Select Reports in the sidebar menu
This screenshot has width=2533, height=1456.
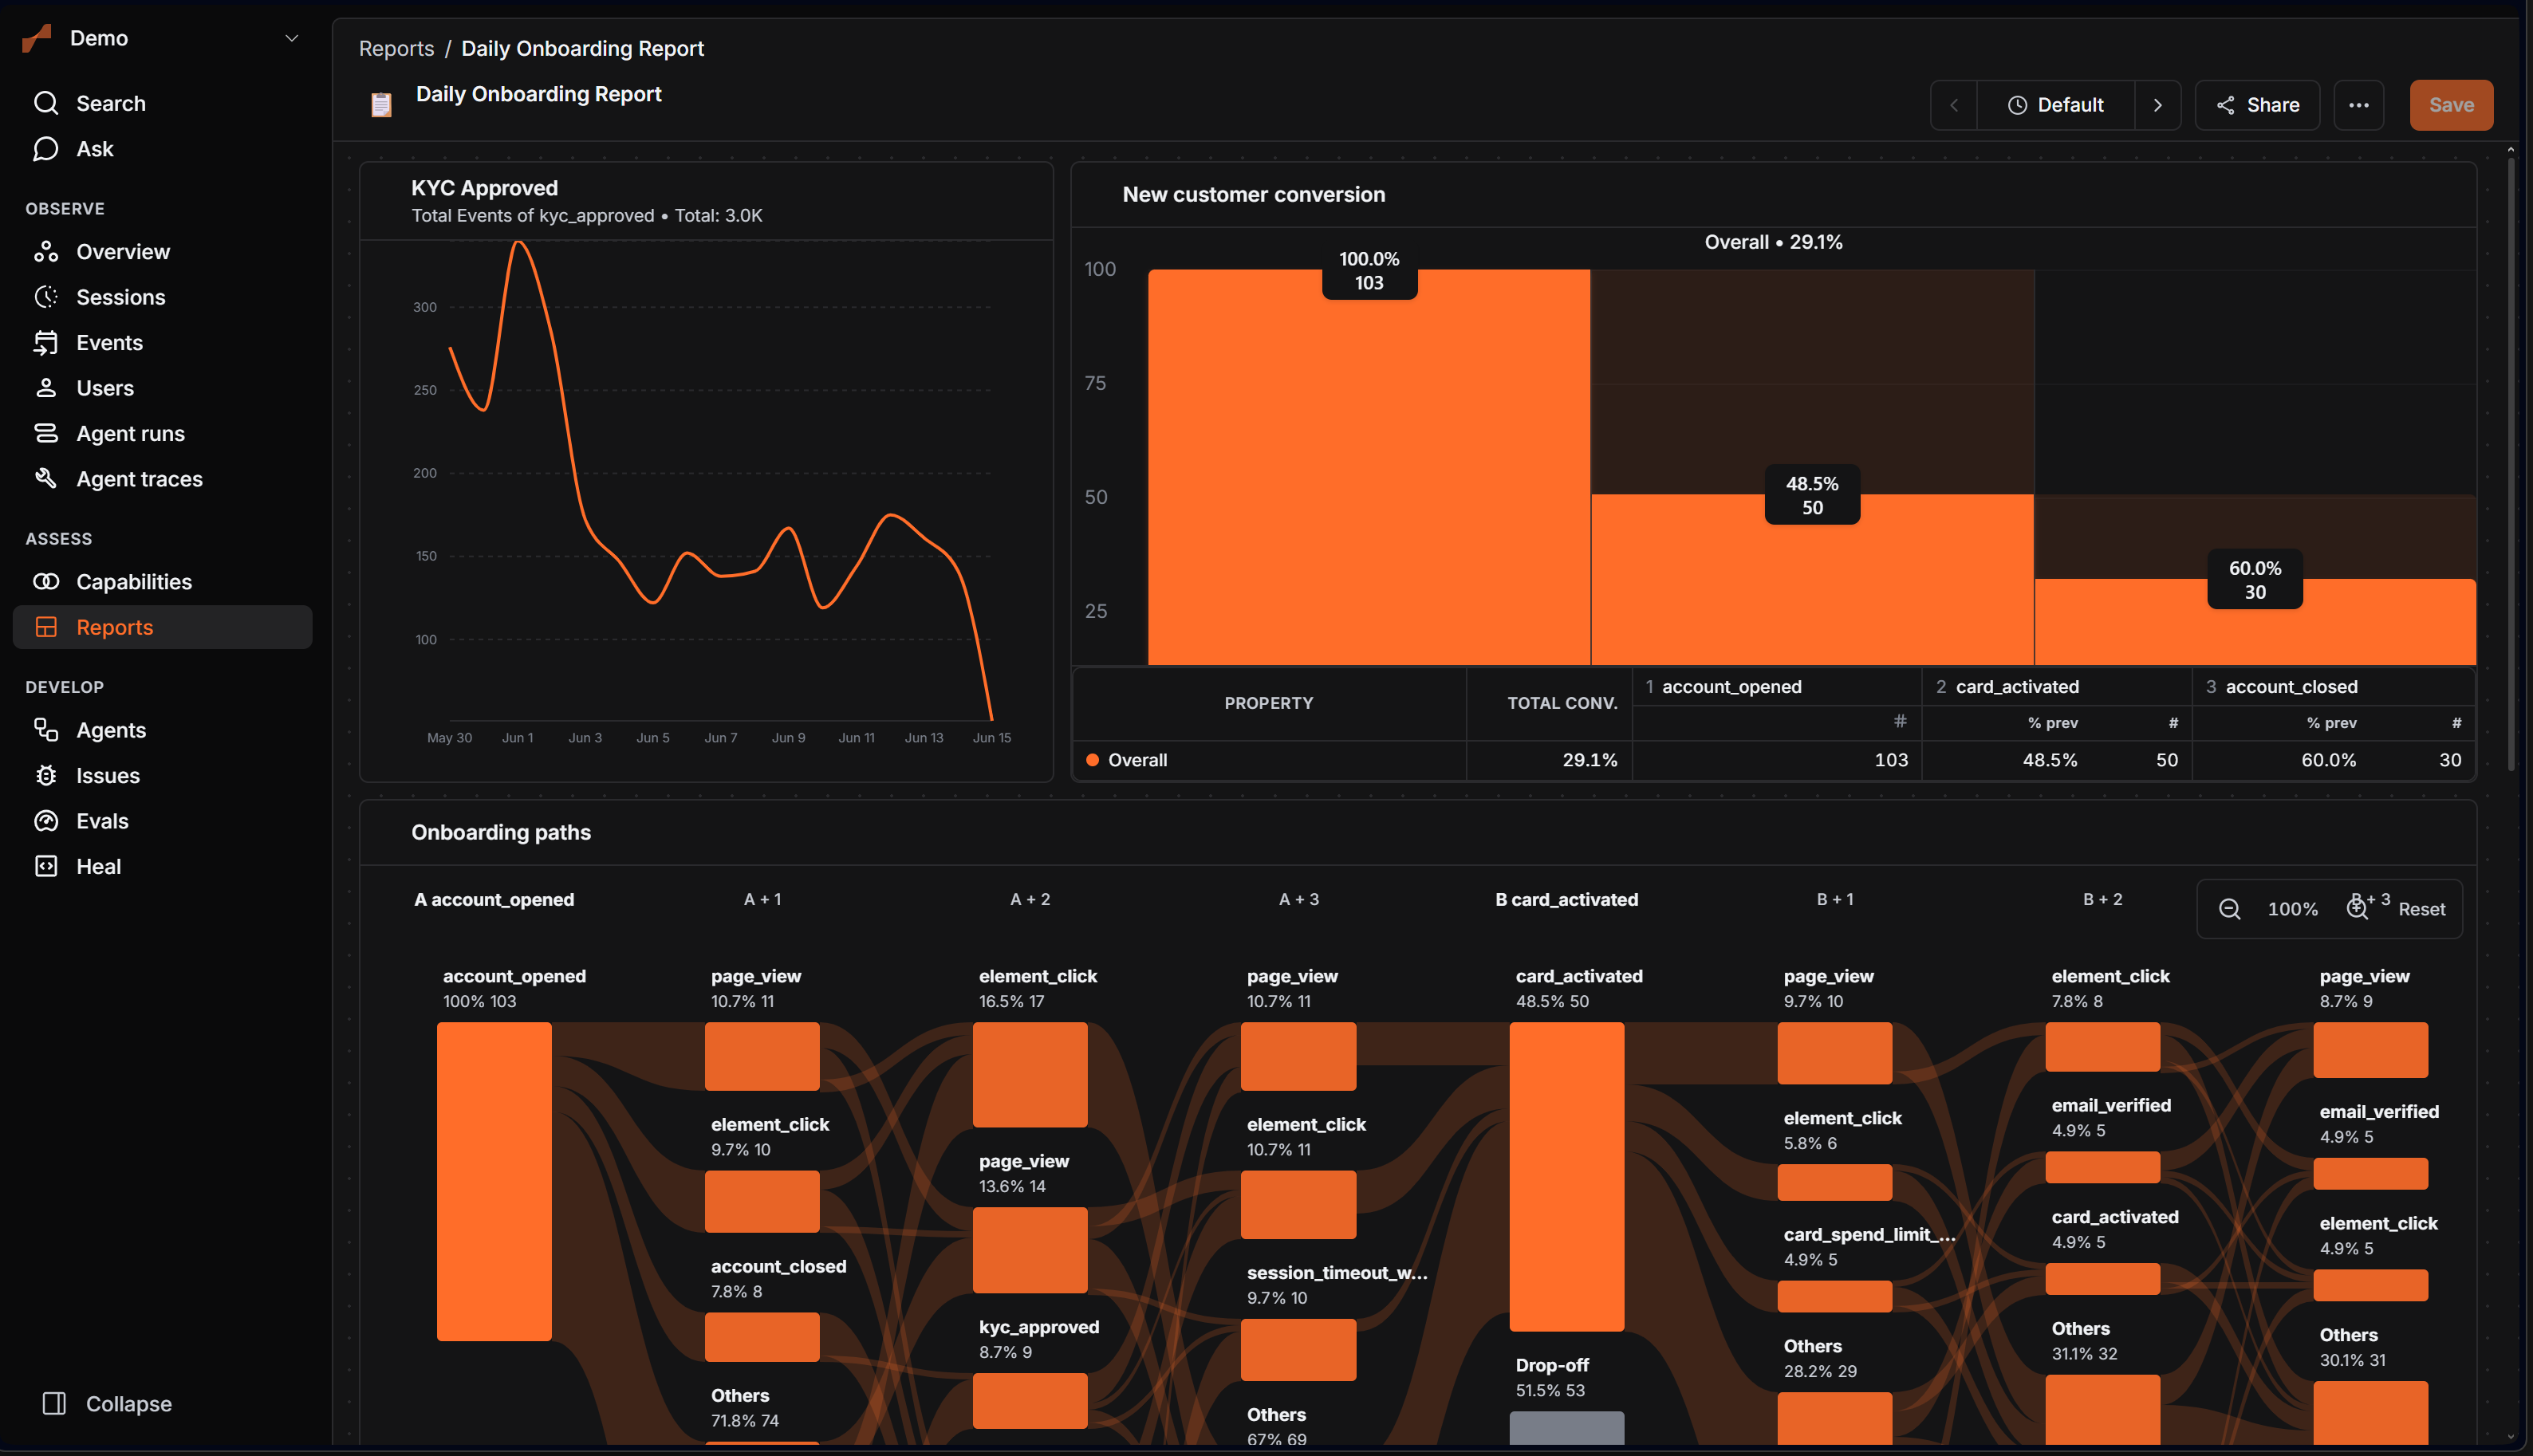(162, 627)
